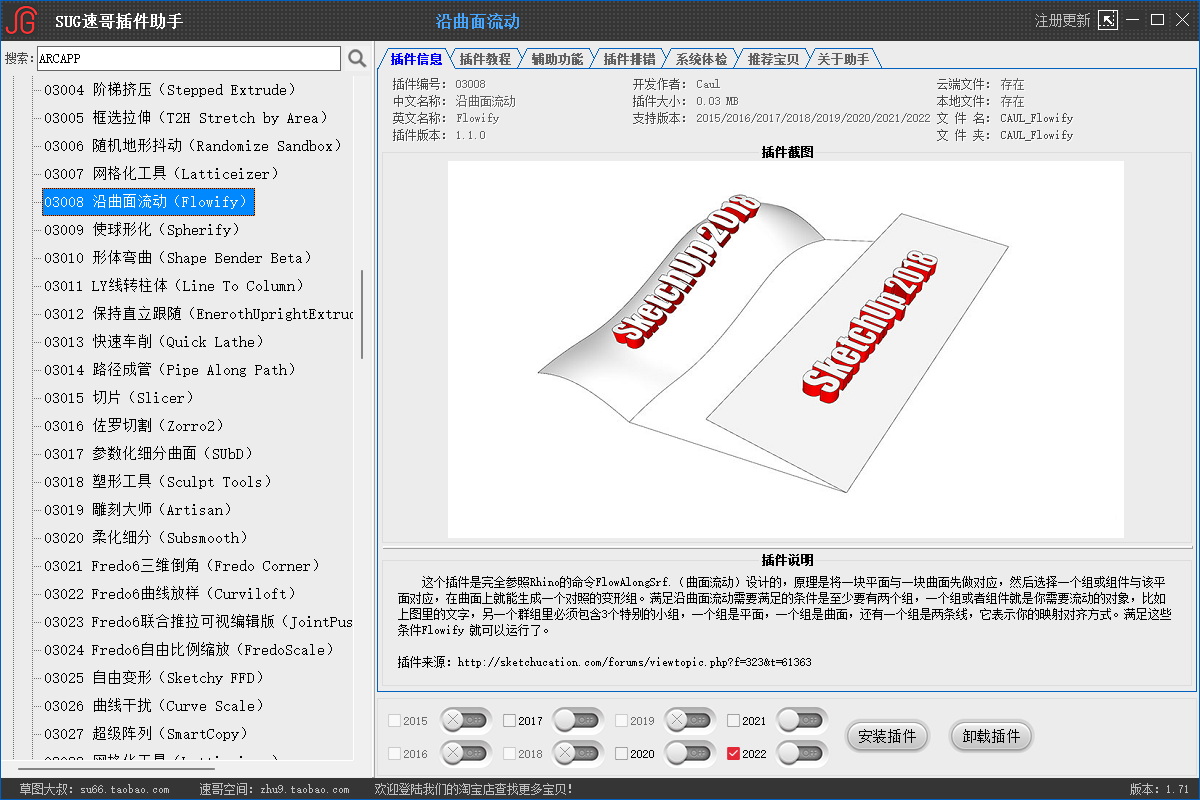
Task: Switch to compact window mode icon
Action: [x=1107, y=20]
